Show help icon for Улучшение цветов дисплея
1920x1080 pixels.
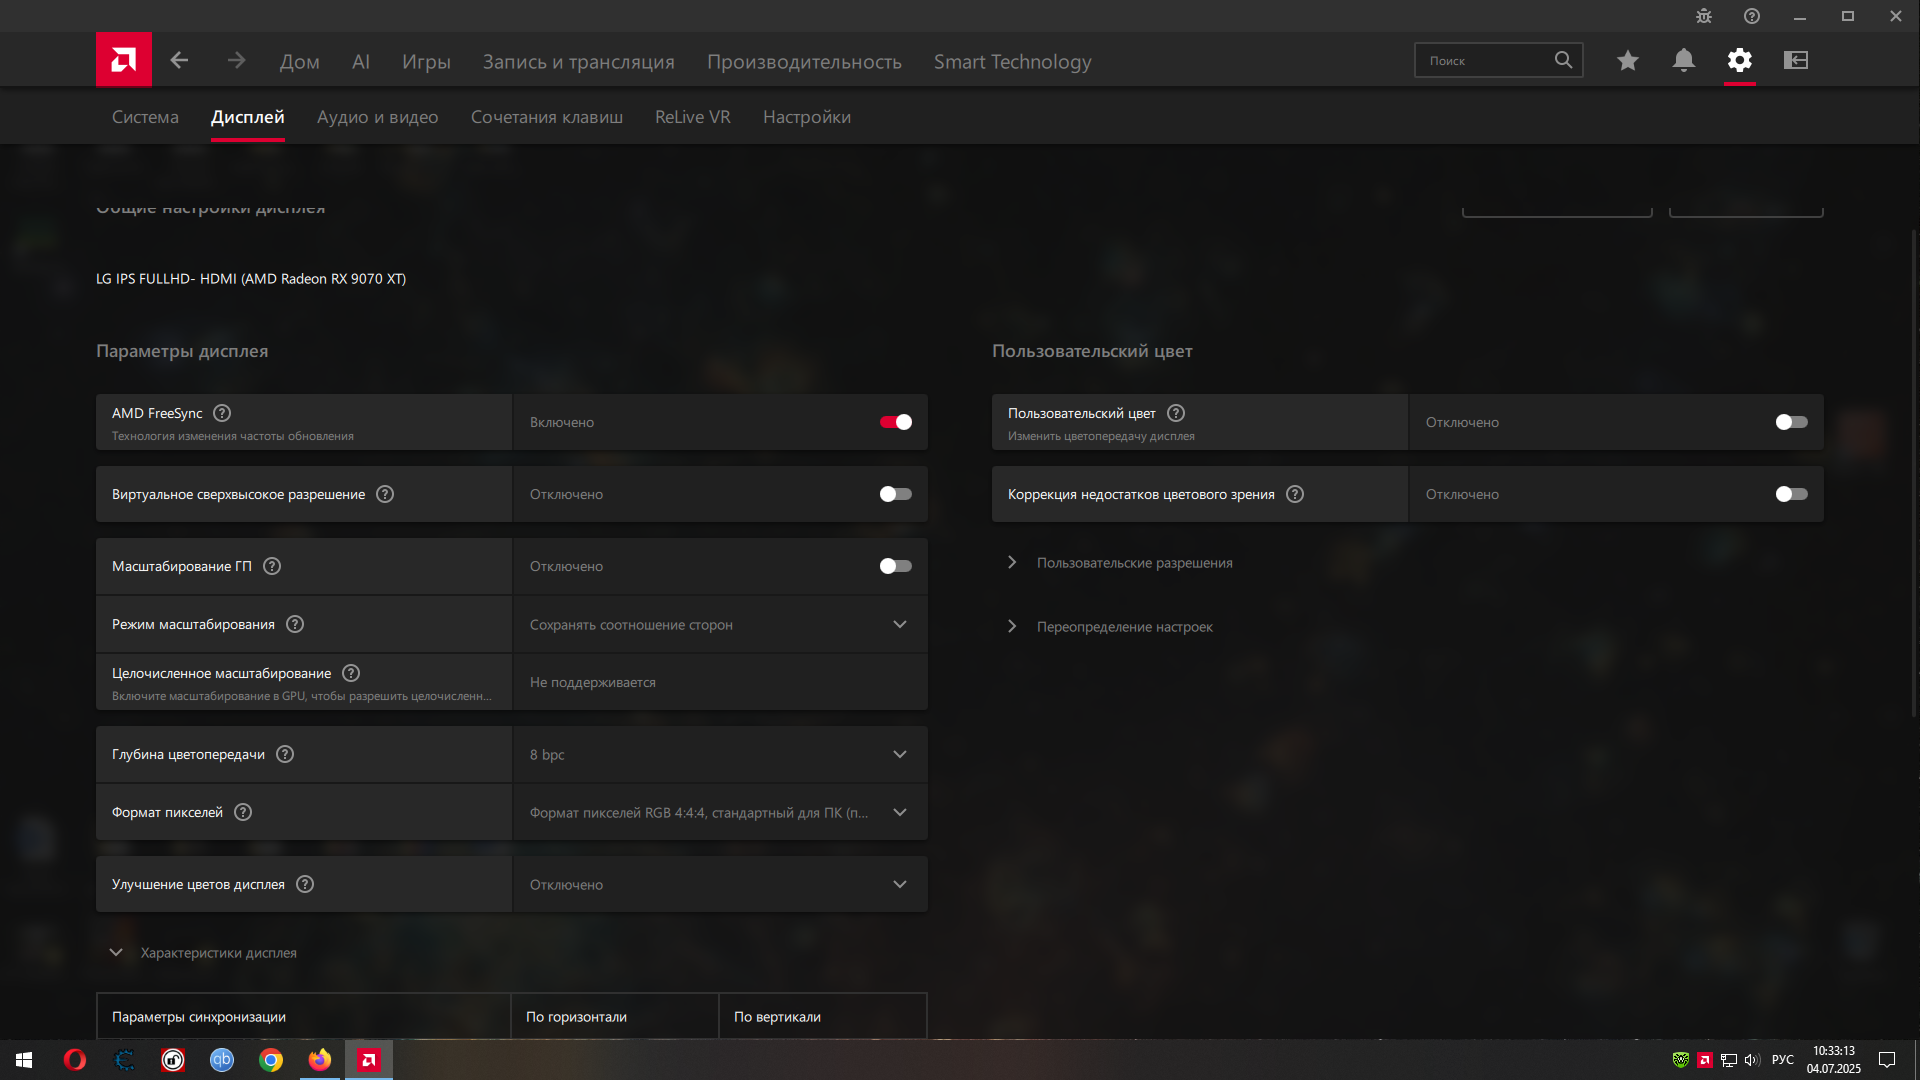(x=305, y=884)
